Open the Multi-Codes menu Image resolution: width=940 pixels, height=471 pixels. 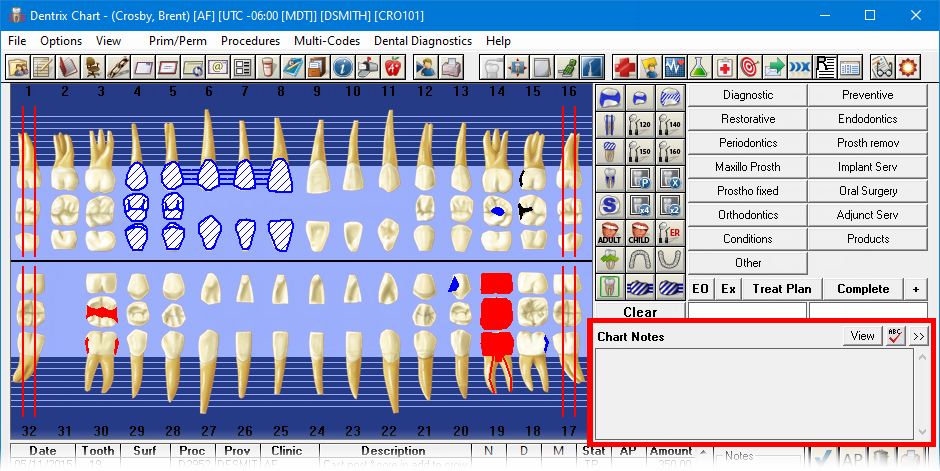coord(327,41)
